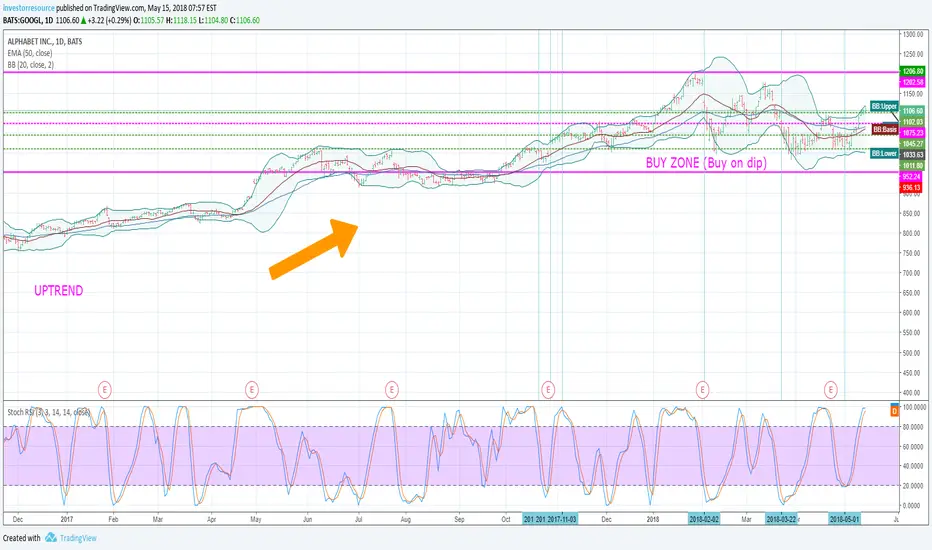Click the 2017-11-03 date marker

point(562,519)
